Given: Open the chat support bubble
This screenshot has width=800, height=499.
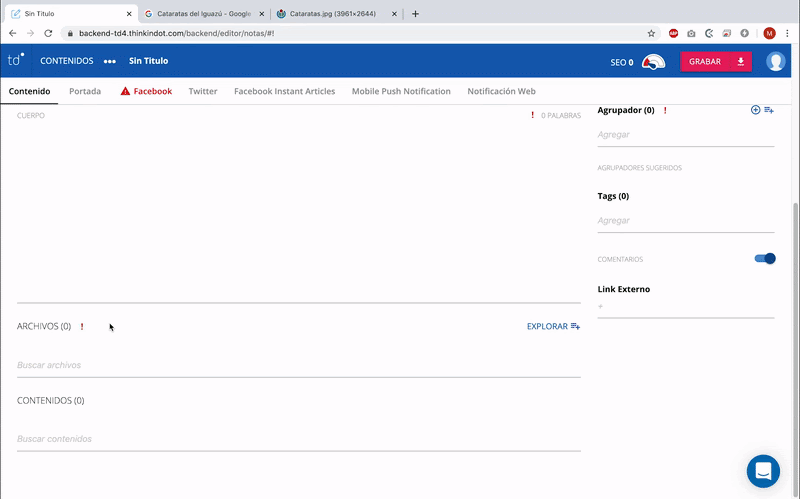Looking at the screenshot, I should pos(763,471).
